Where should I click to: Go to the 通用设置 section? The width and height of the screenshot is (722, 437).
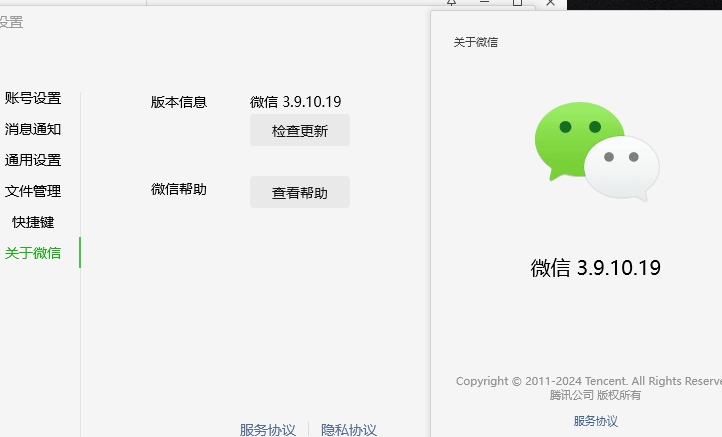[33, 160]
